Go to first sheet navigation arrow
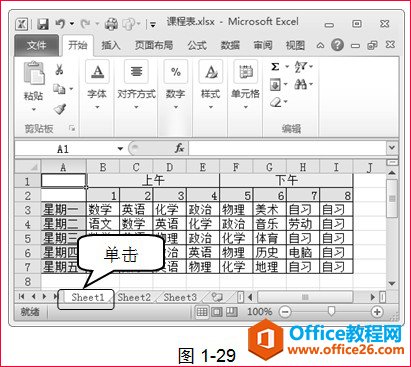 pyautogui.click(x=22, y=296)
